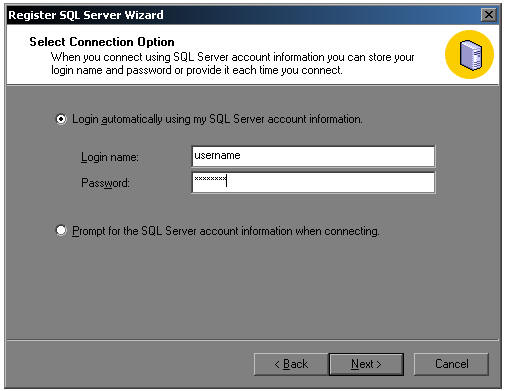Go to previous step with Back button
The height and width of the screenshot is (391, 505).
pos(291,364)
